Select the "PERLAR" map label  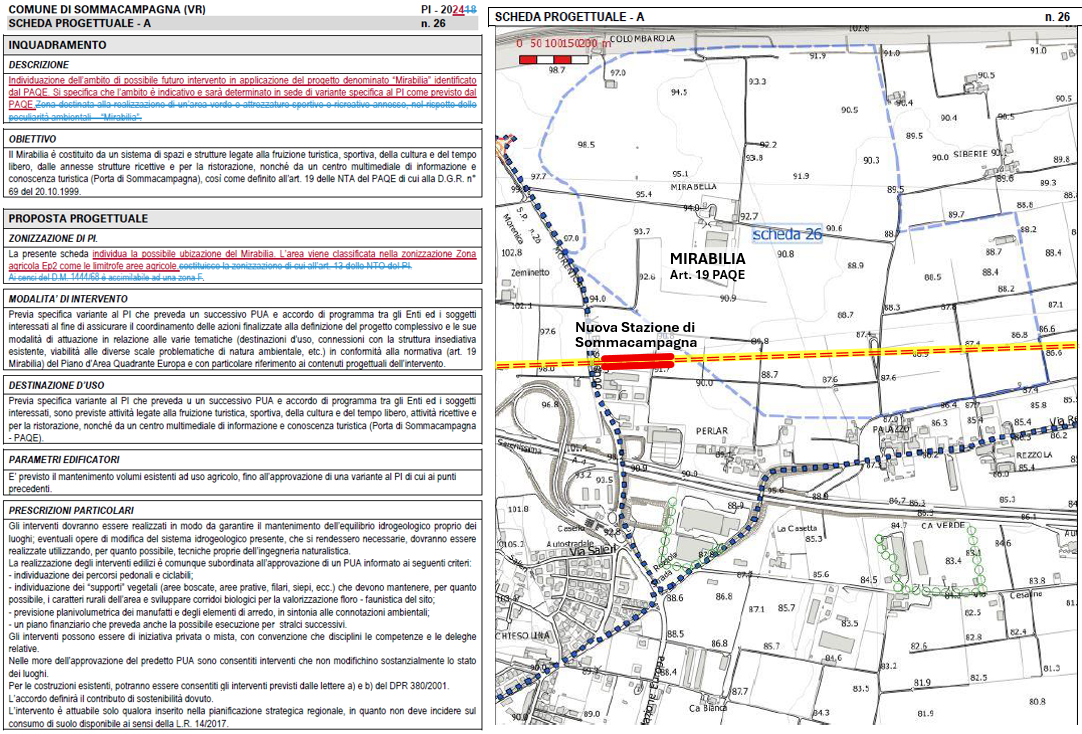(711, 431)
